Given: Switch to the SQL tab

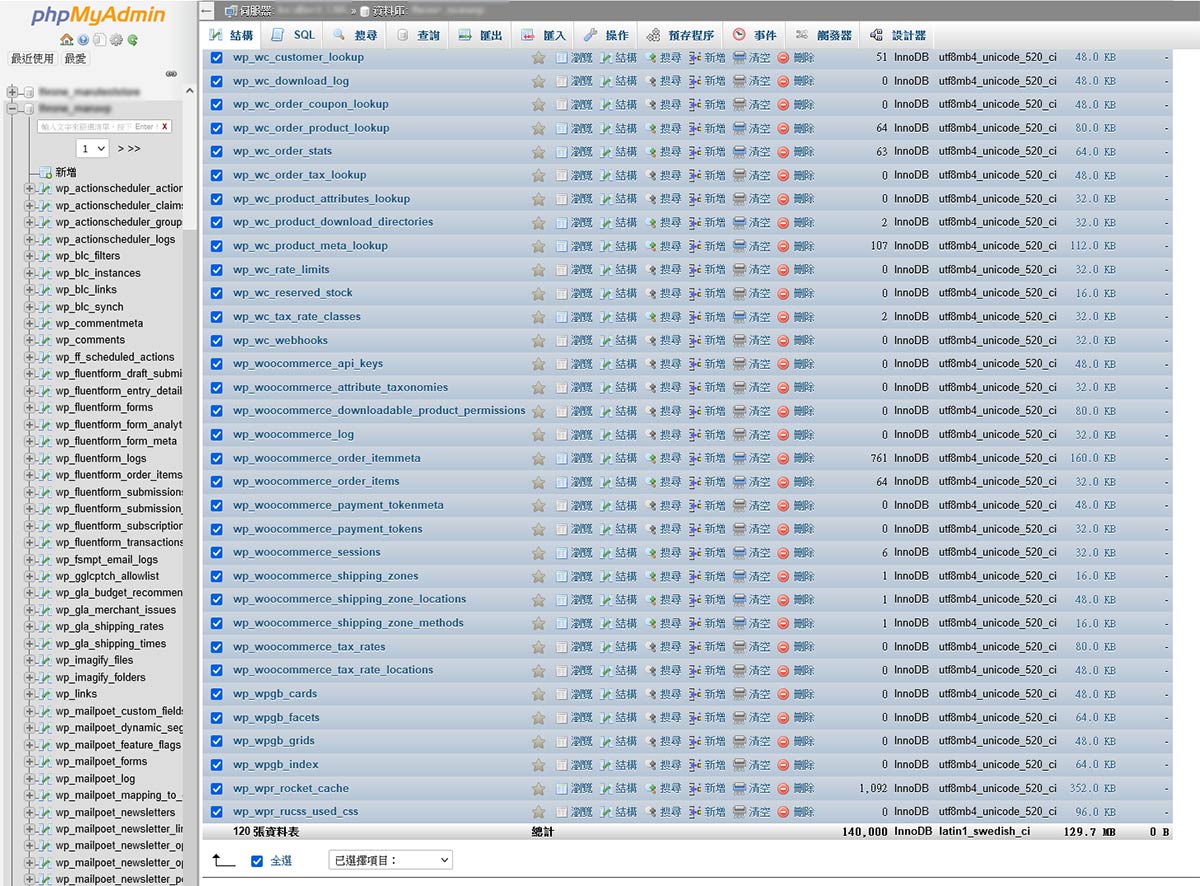Looking at the screenshot, I should click(293, 35).
